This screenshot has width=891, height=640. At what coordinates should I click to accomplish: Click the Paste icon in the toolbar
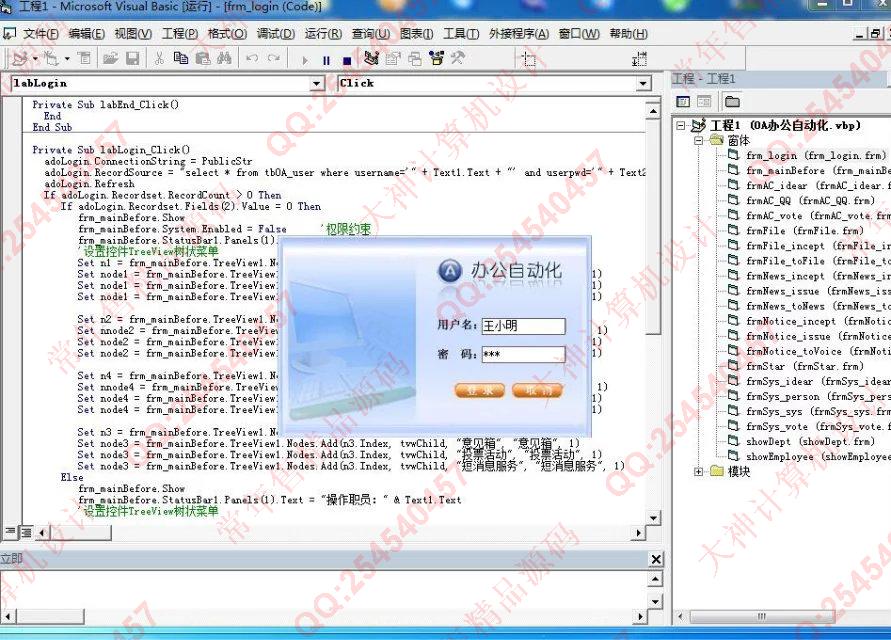[203, 58]
